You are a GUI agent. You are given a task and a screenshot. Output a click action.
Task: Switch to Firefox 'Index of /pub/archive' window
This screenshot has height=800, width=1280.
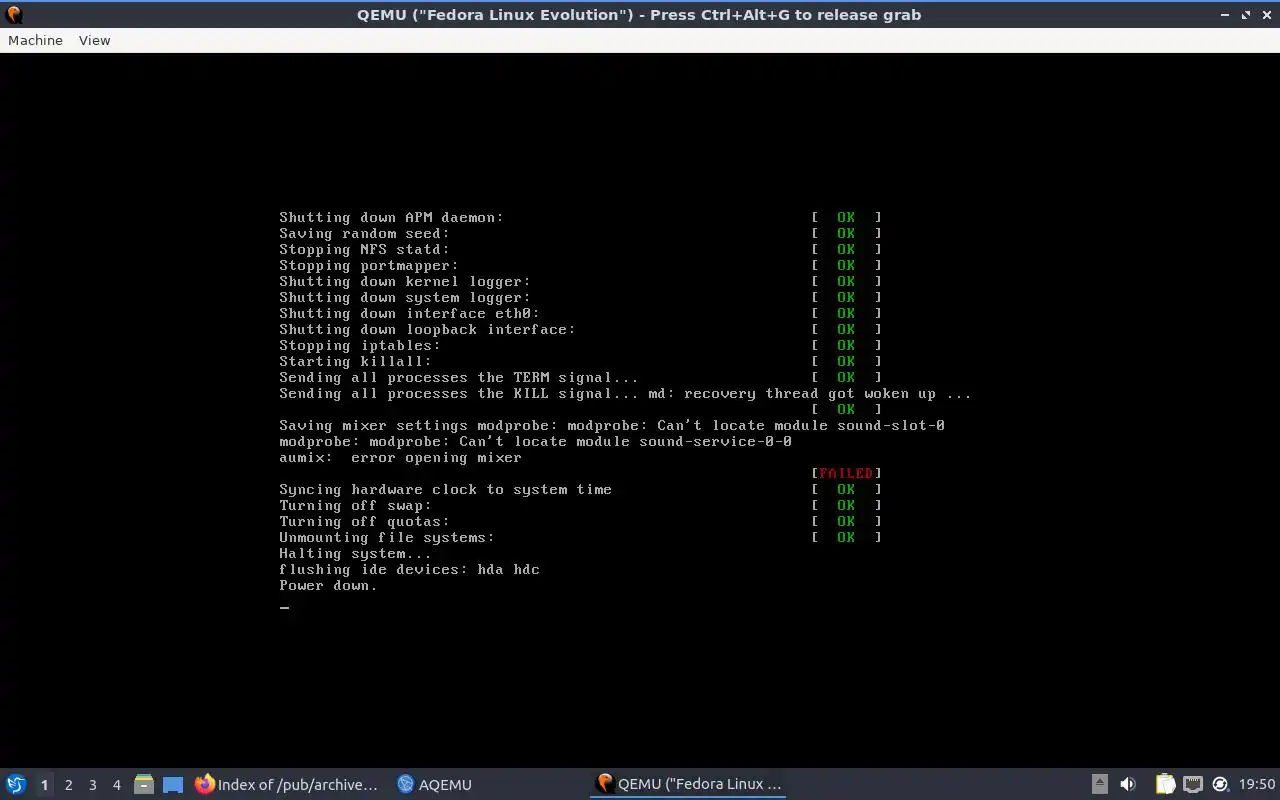288,784
